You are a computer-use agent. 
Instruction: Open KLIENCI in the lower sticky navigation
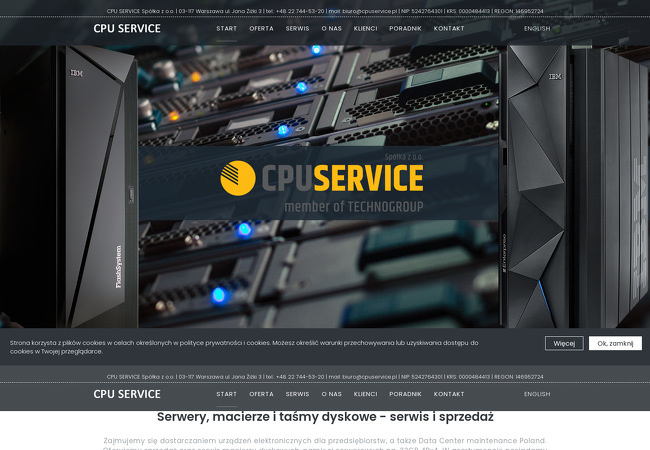[x=365, y=394]
